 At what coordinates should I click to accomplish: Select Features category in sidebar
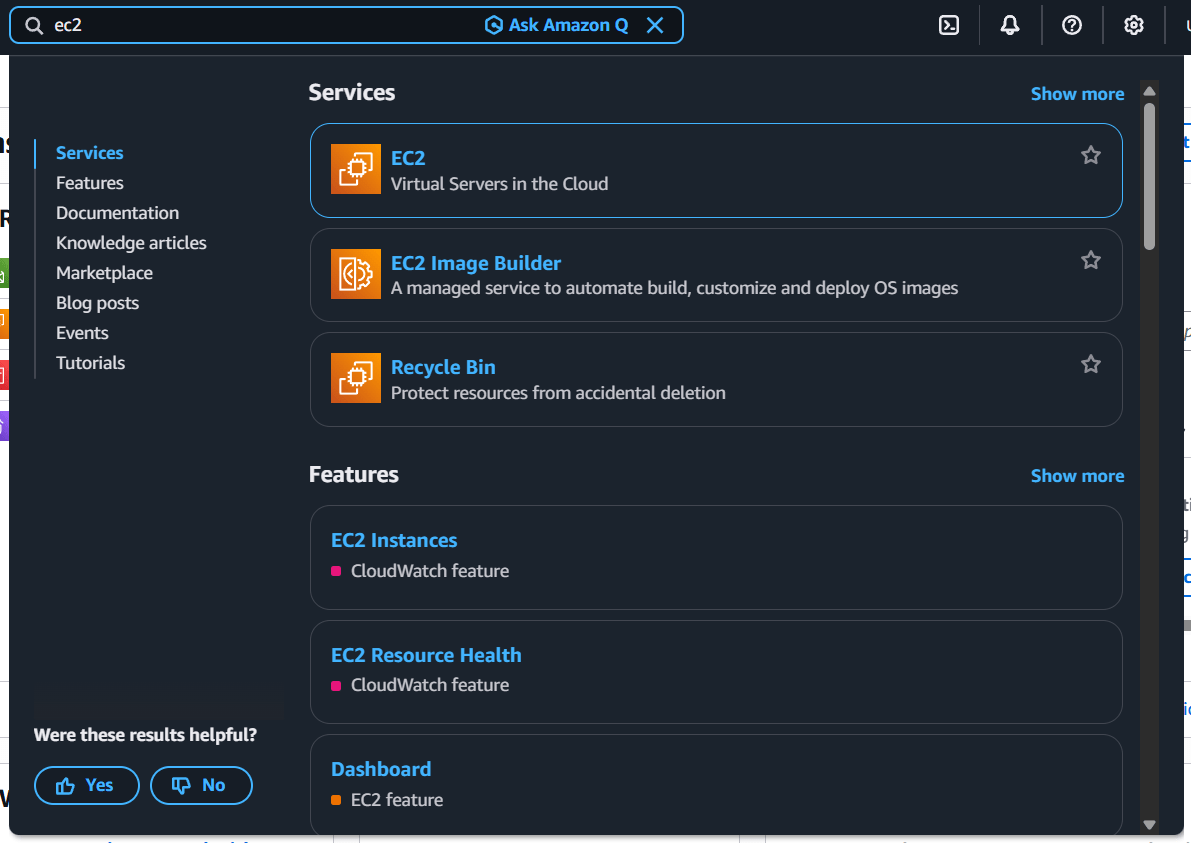click(90, 183)
